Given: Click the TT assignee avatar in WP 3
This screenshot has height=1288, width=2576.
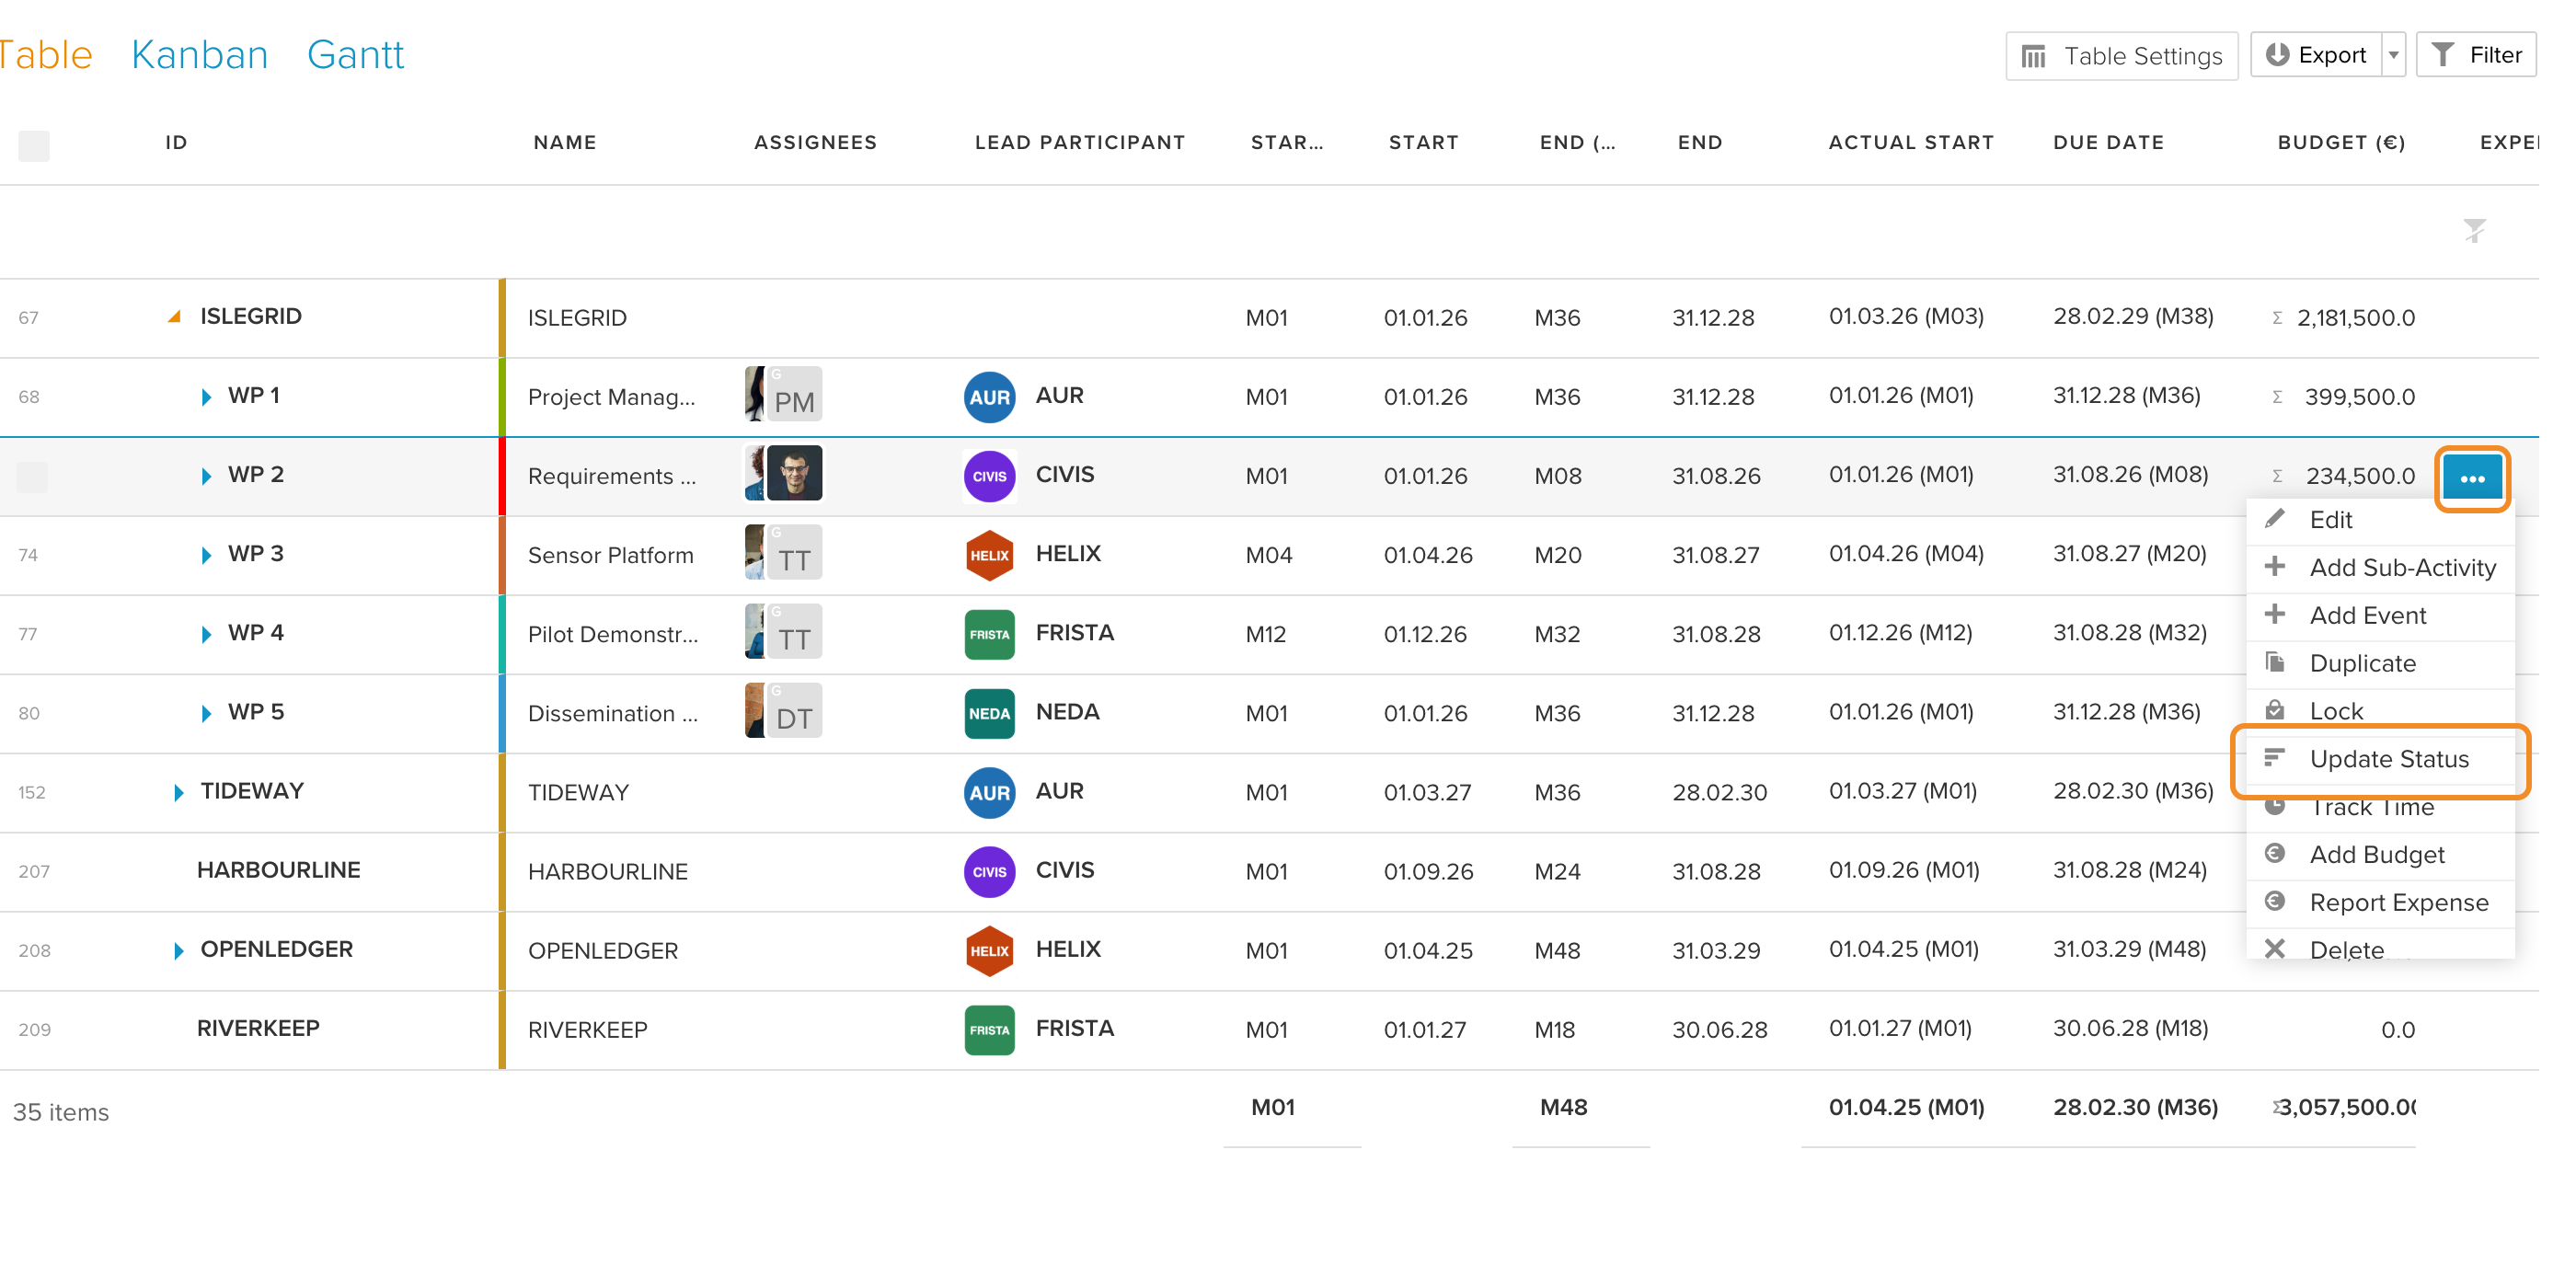Looking at the screenshot, I should (x=794, y=552).
